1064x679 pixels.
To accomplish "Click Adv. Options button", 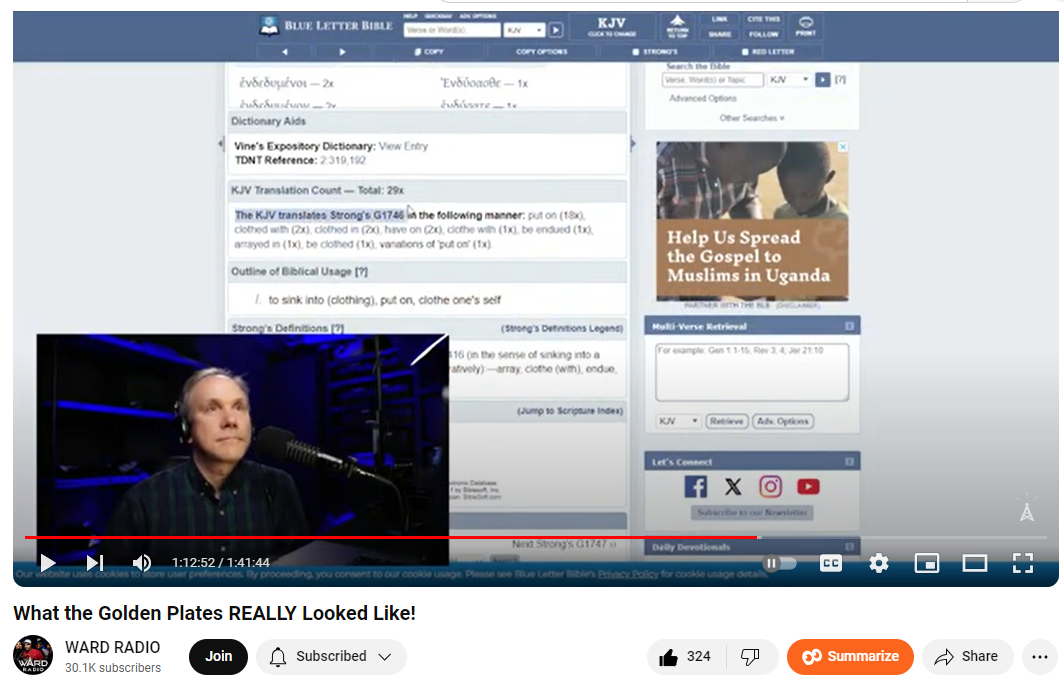I will (x=783, y=421).
